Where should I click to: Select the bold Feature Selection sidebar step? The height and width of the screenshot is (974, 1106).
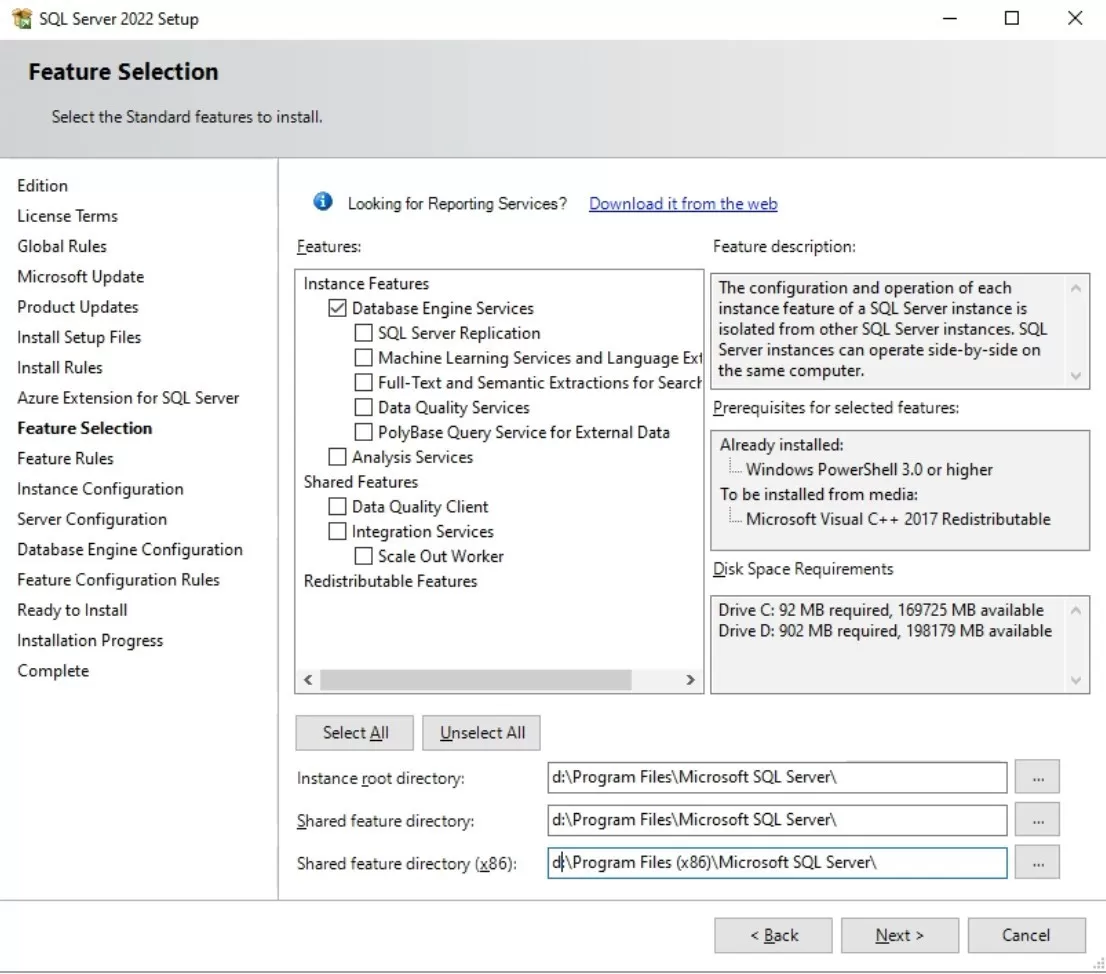coord(85,428)
